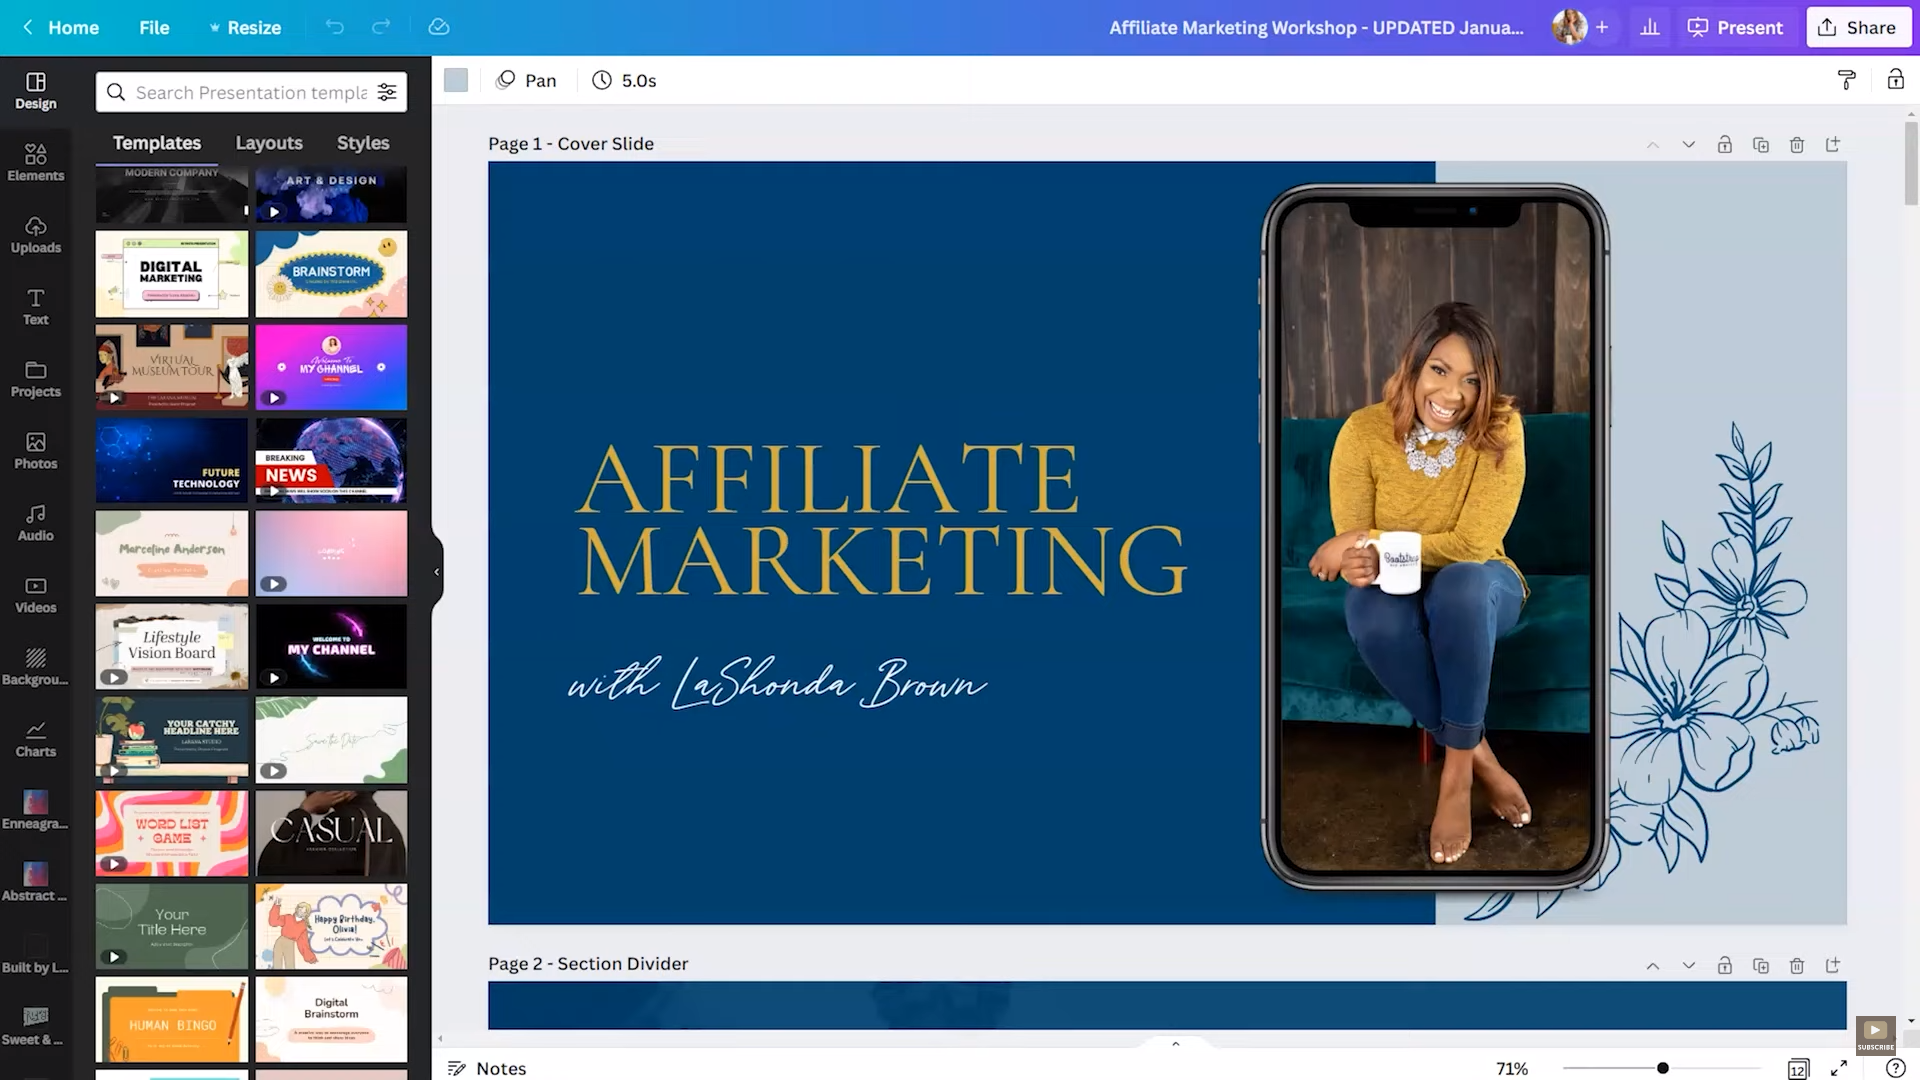Duplicate Page 2 - Section Divider
Viewport: 1920px width, 1080px height.
(1761, 965)
